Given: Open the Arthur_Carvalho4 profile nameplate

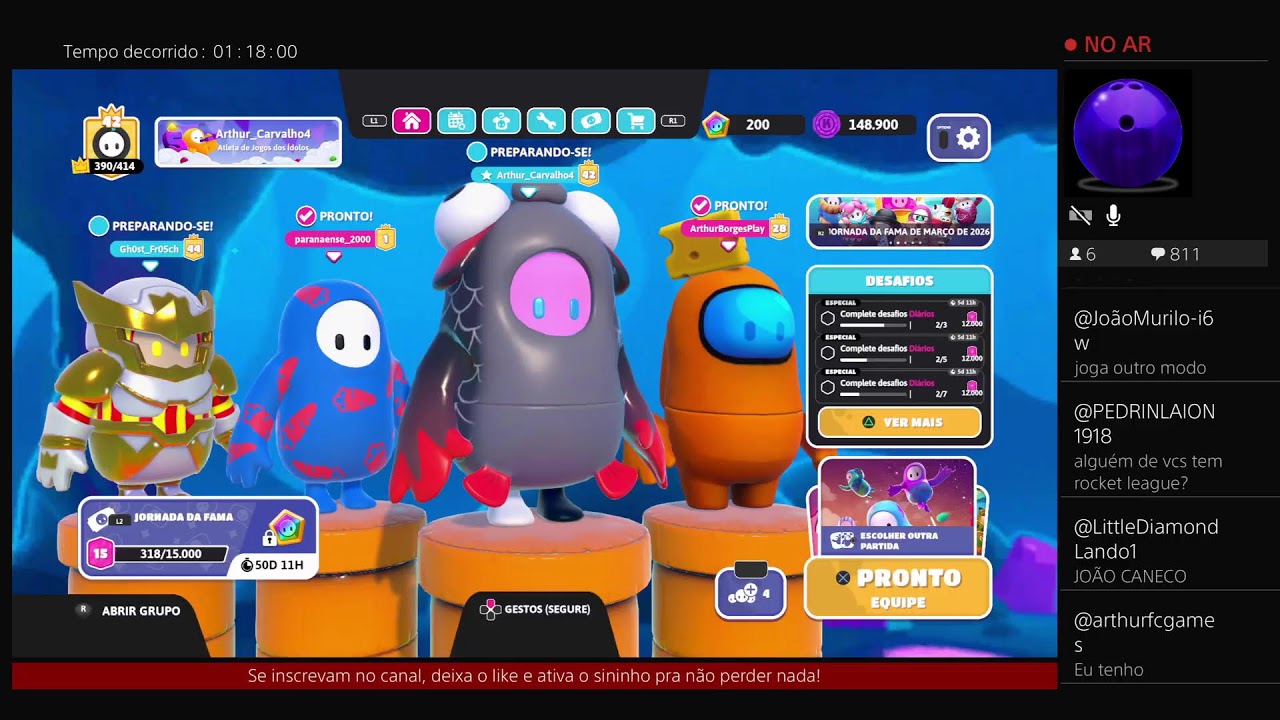Looking at the screenshot, I should point(248,142).
